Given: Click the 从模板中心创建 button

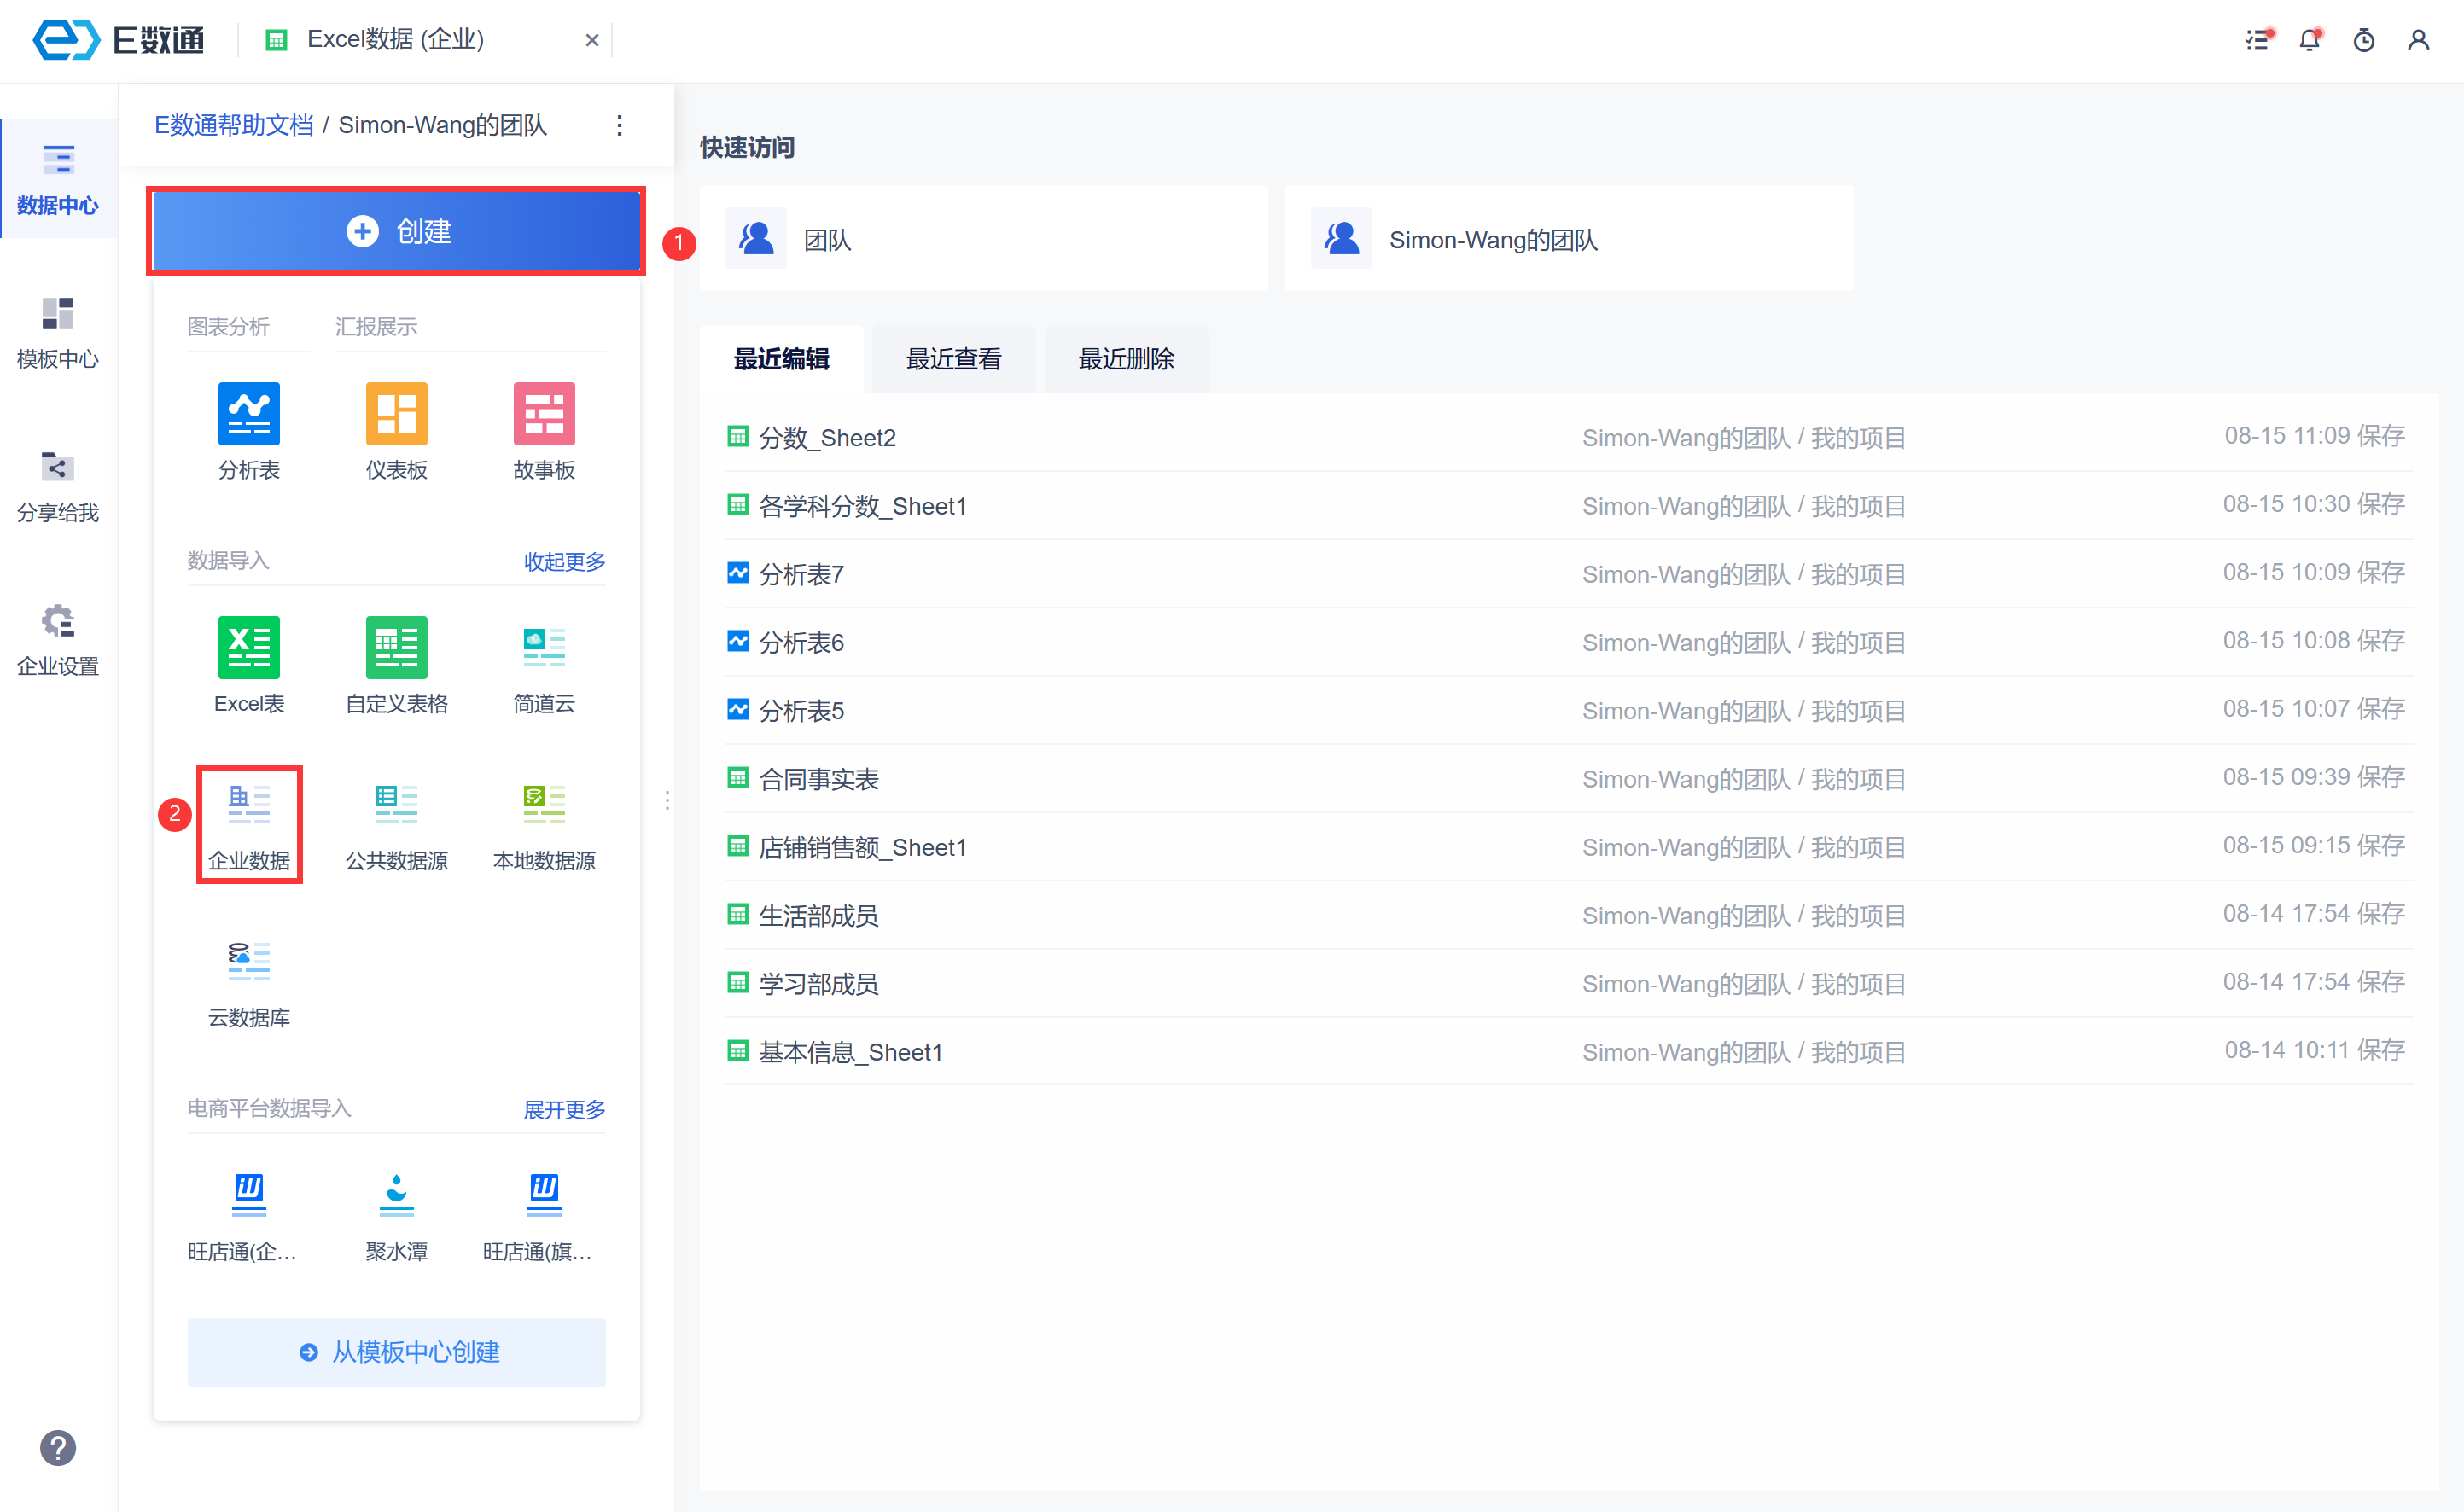Looking at the screenshot, I should [x=397, y=1351].
